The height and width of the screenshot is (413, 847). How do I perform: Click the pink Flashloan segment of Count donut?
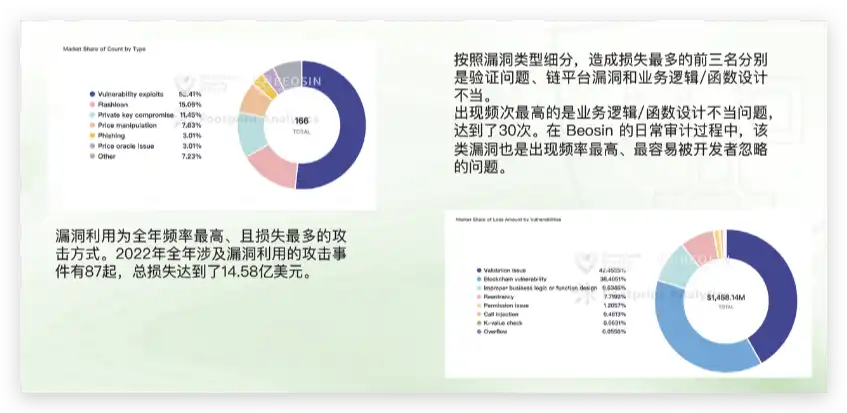point(273,167)
